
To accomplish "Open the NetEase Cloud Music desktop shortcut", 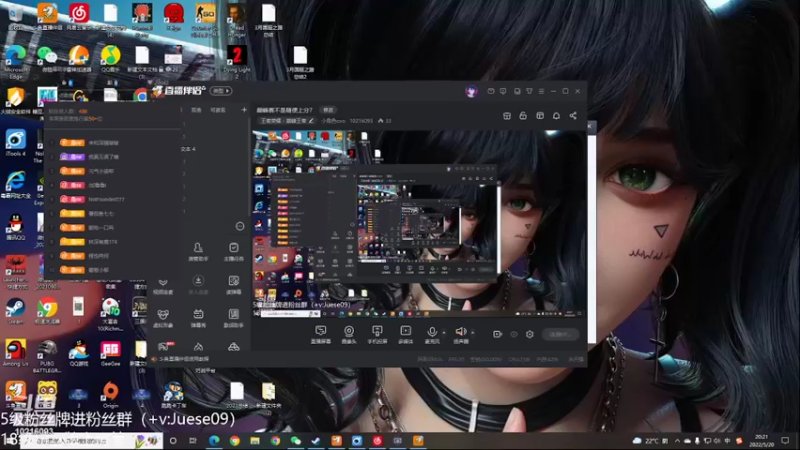I will pos(79,17).
